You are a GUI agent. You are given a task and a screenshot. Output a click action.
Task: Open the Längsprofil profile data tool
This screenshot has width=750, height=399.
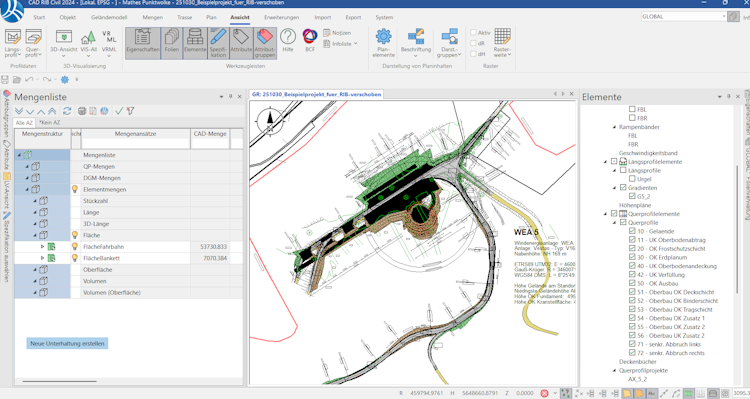pos(13,43)
